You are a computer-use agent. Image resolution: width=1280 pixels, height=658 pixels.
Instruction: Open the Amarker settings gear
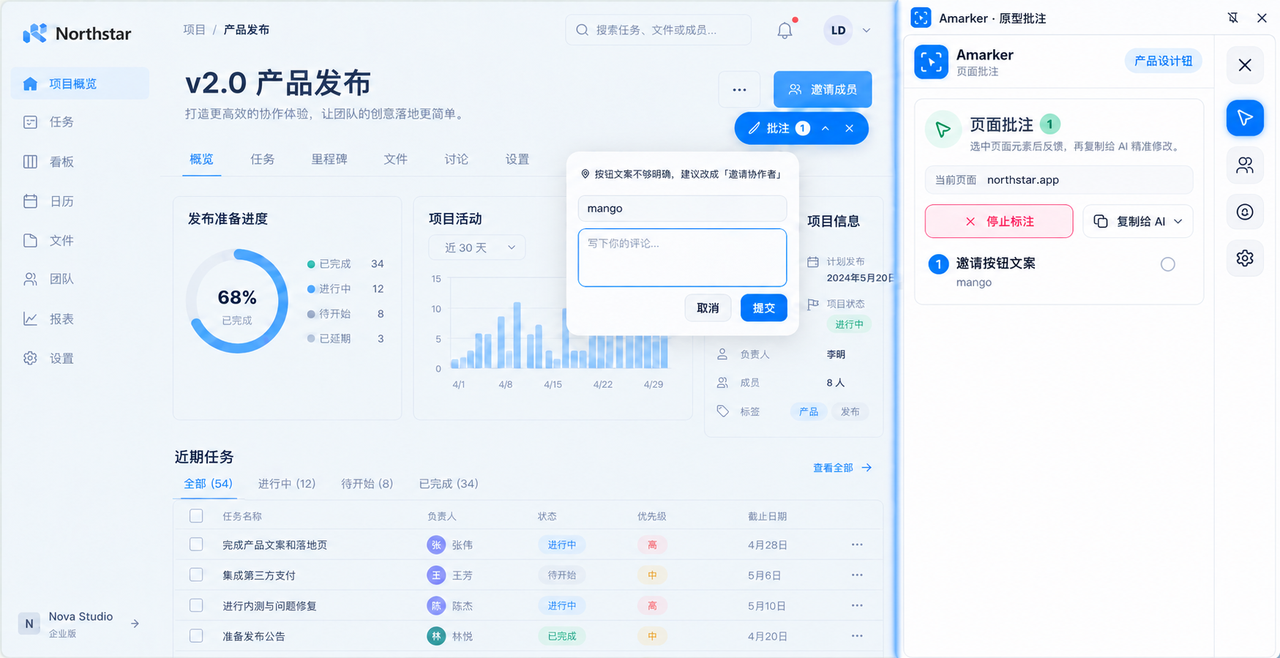[x=1244, y=258]
